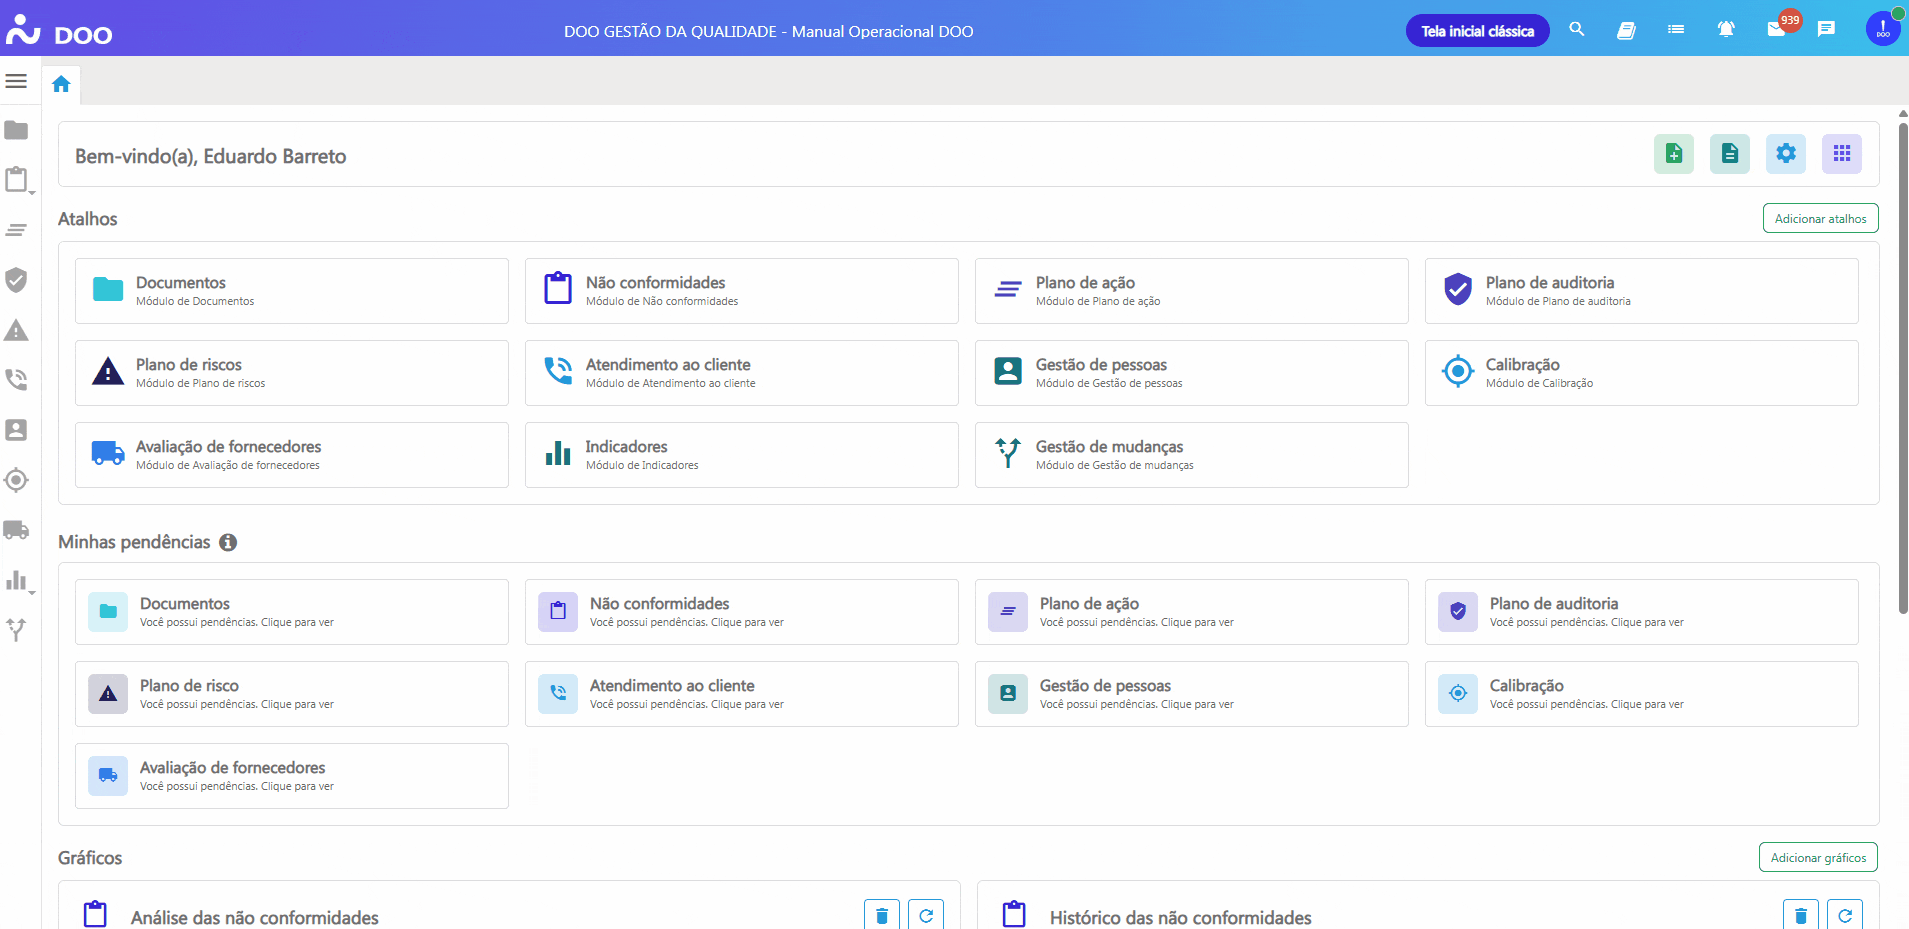Expand the bar-chart indicators sidebar item

click(19, 581)
